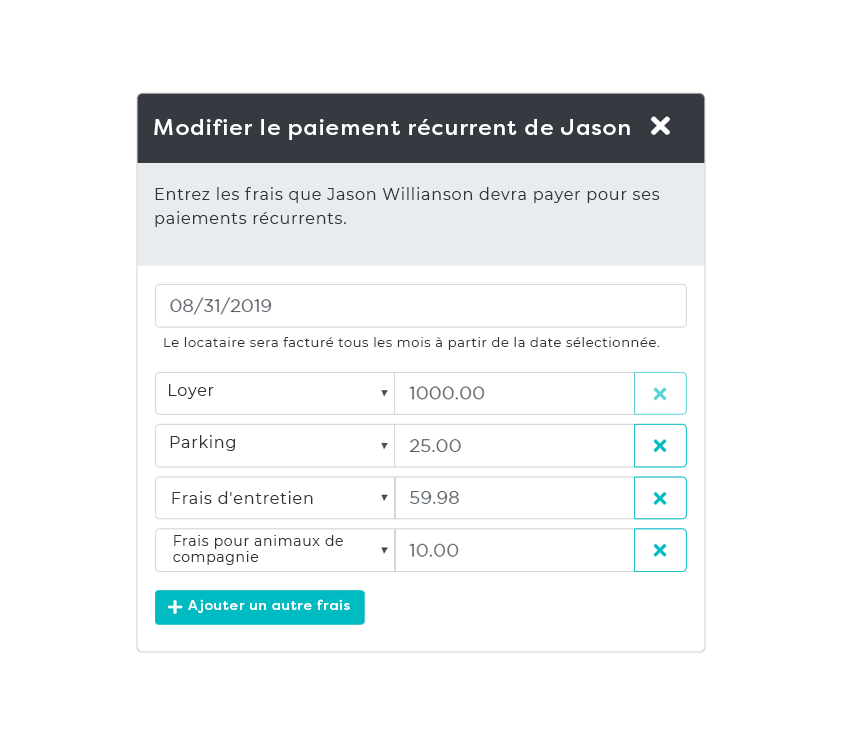Click the dropdown arrow beside Loyer
This screenshot has width=842, height=745.
384,394
